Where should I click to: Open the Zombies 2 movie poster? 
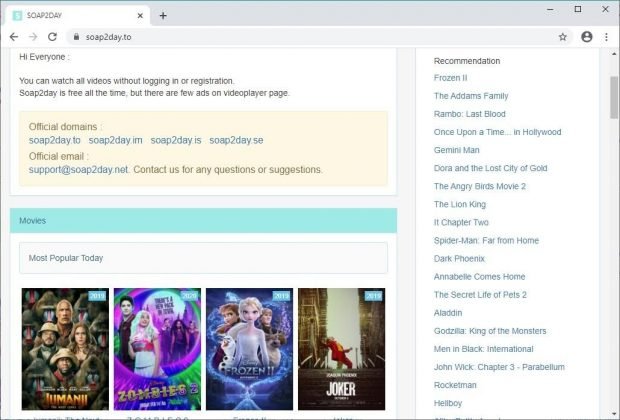coord(157,349)
